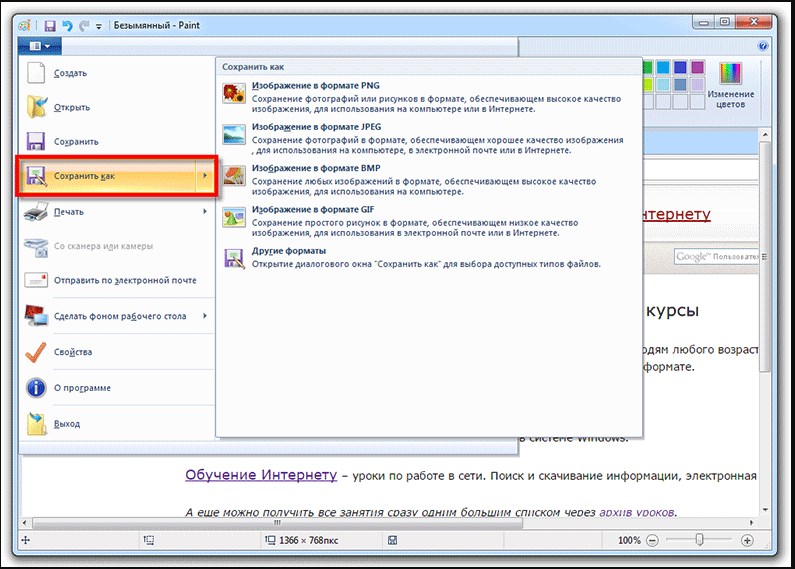Click the GIF shapes format icon
This screenshot has width=795, height=569.
(x=234, y=217)
